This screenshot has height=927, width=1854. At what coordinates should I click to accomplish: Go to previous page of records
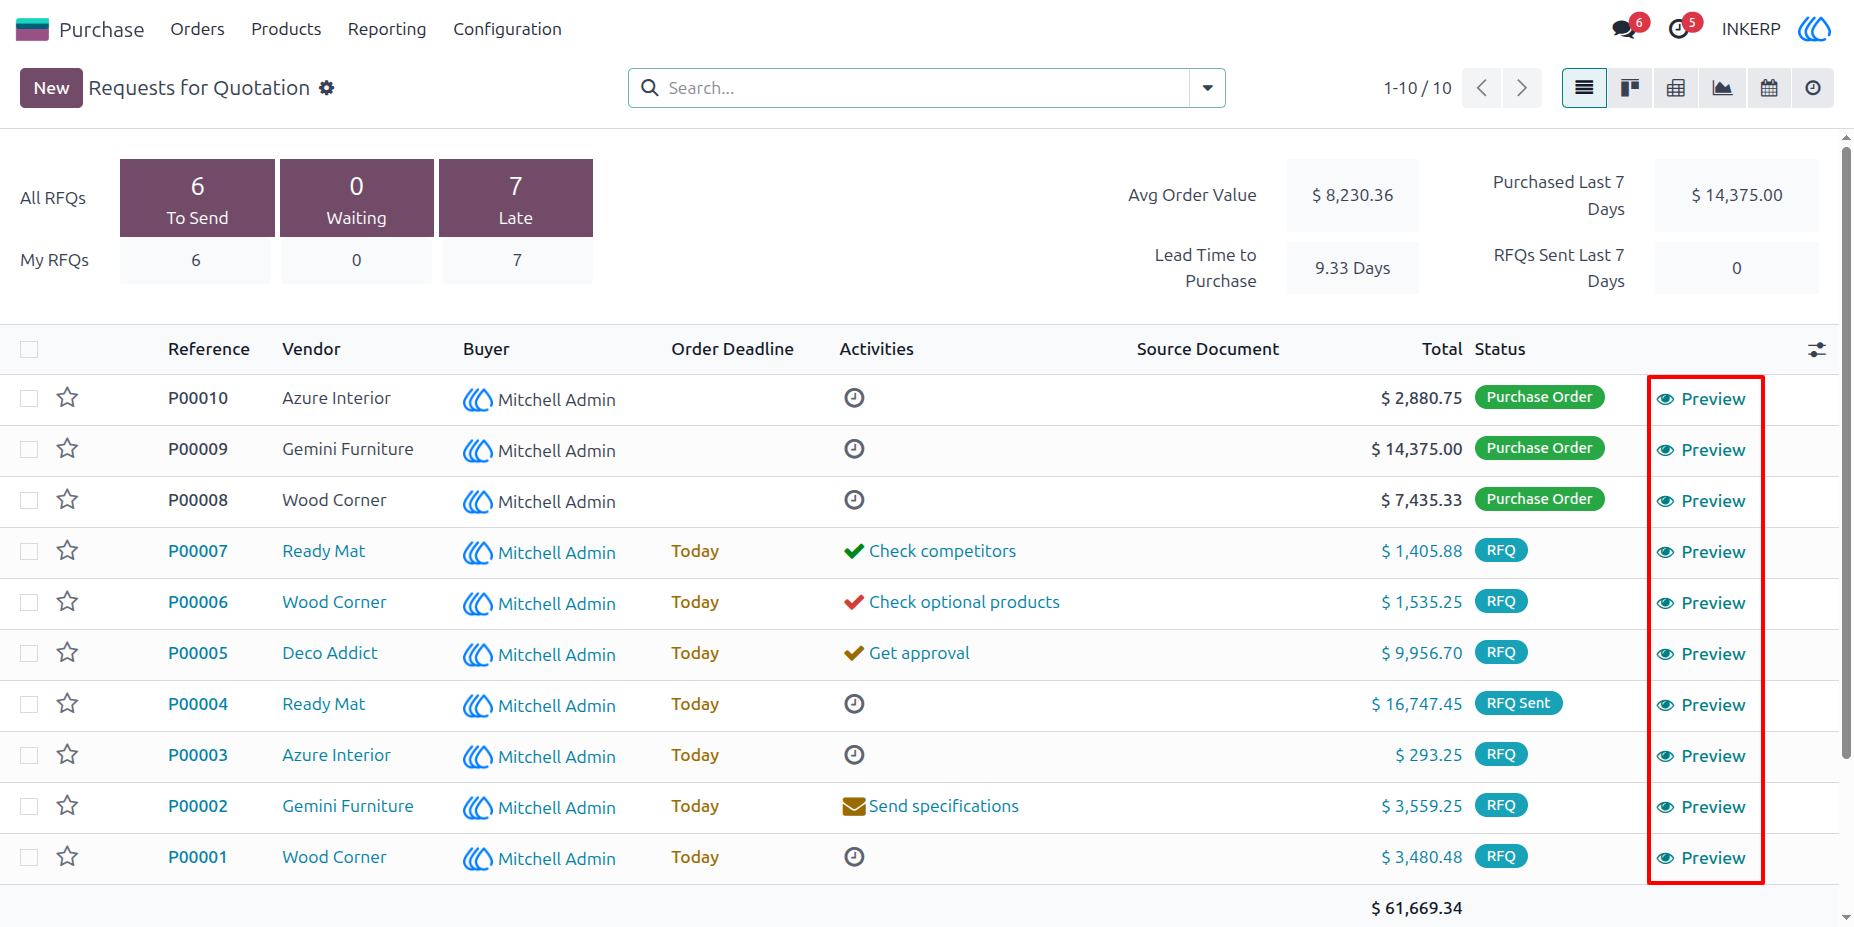click(x=1482, y=88)
